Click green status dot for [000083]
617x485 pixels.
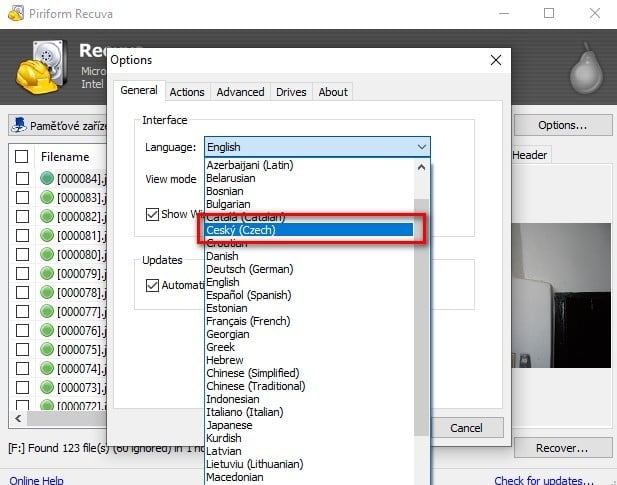(47, 197)
